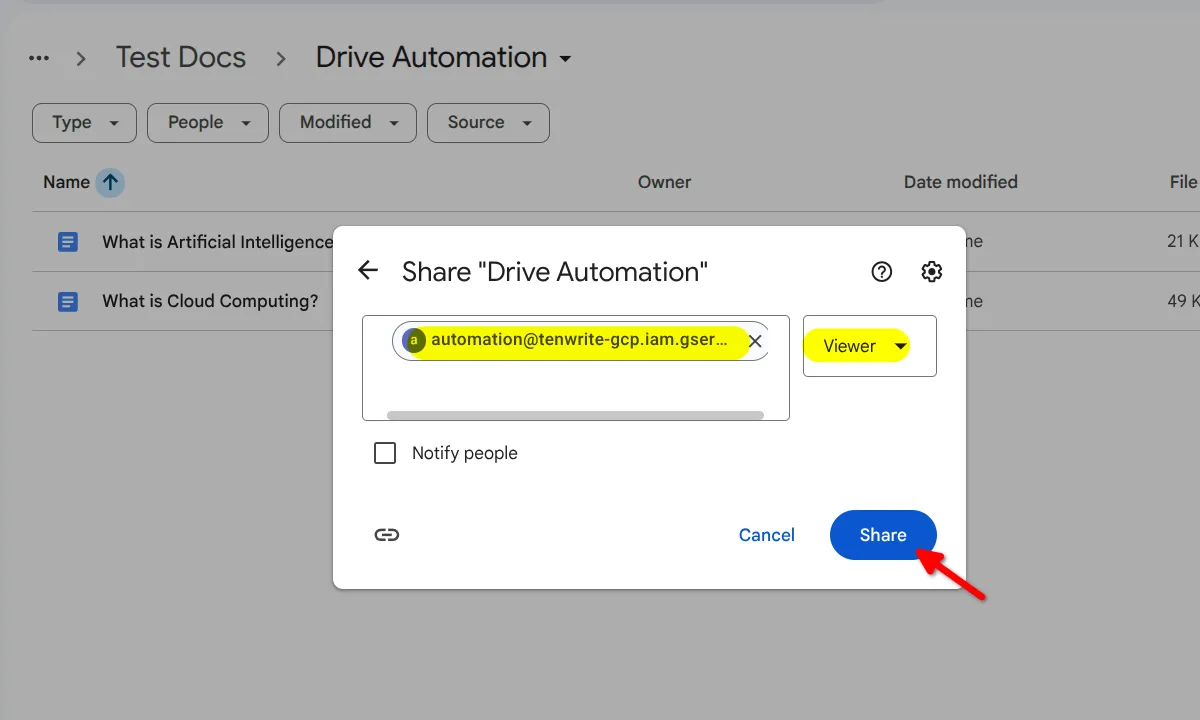Click the Share button

point(883,535)
